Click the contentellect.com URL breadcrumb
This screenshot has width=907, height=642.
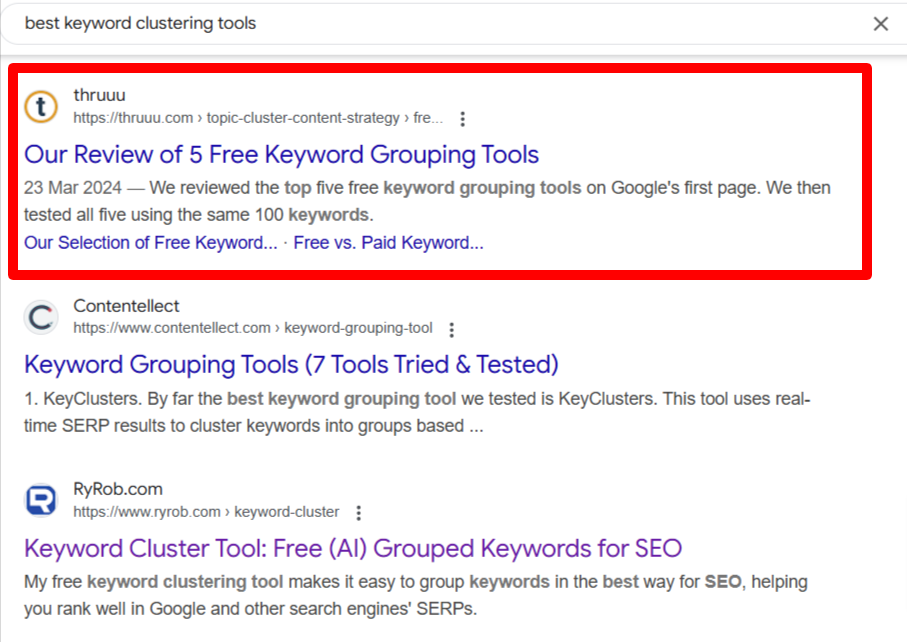pyautogui.click(x=253, y=328)
